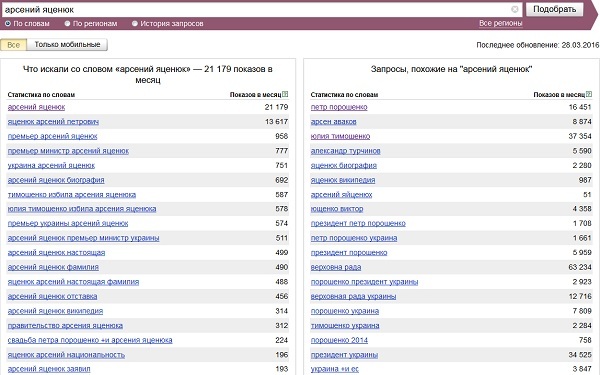The height and width of the screenshot is (375, 600).
Task: Open премьер арсений яценюк link
Action: (52, 136)
